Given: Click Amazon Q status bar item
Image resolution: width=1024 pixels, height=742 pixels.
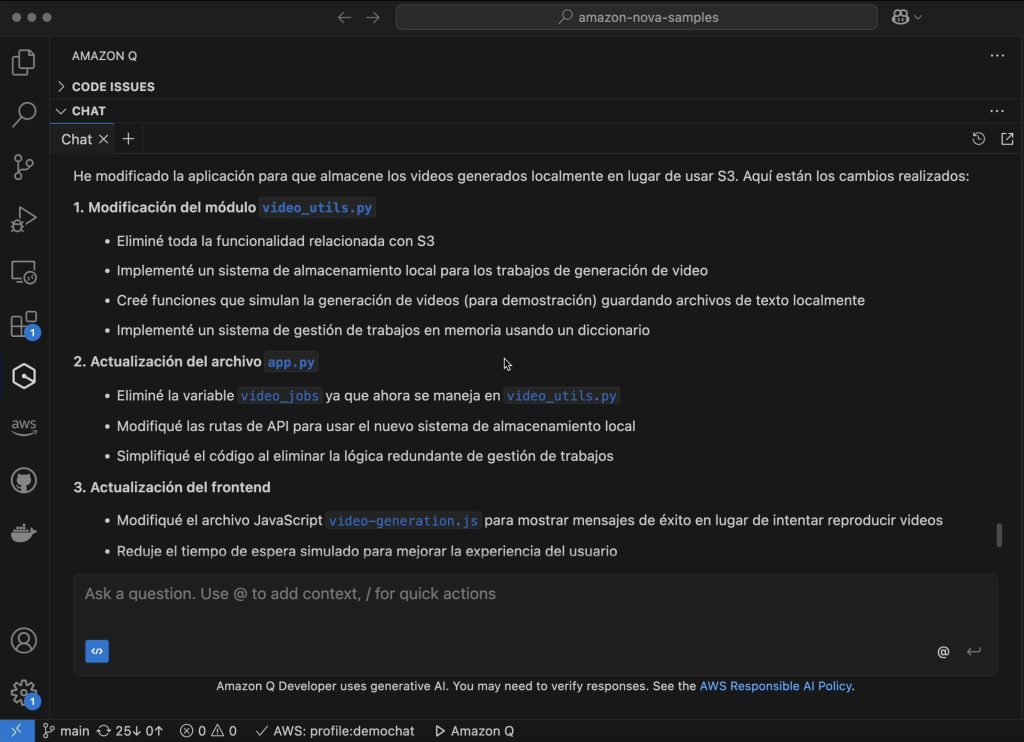Looking at the screenshot, I should [475, 731].
